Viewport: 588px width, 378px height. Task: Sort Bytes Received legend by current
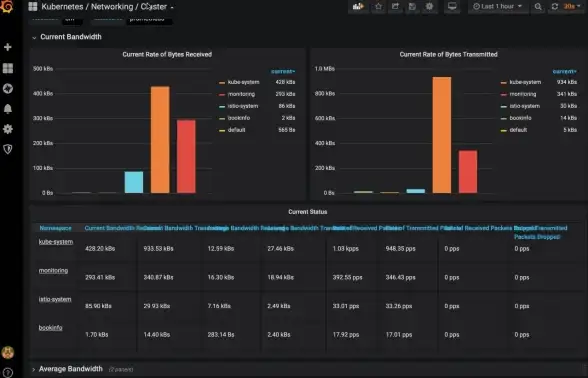283,72
